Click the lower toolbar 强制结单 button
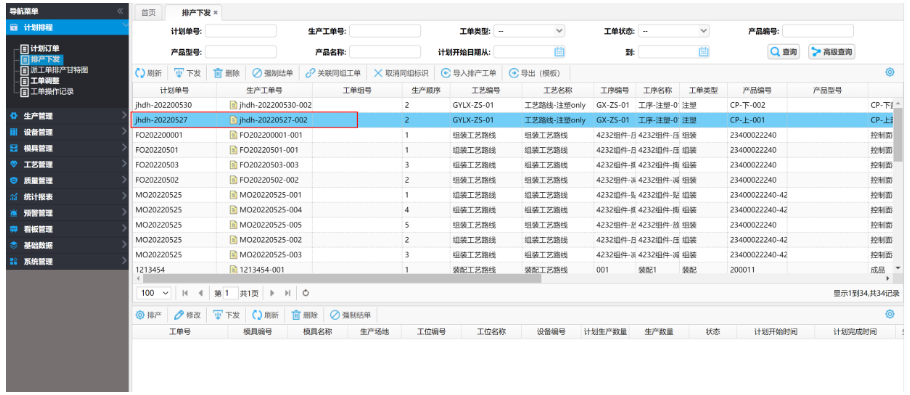 coord(351,315)
